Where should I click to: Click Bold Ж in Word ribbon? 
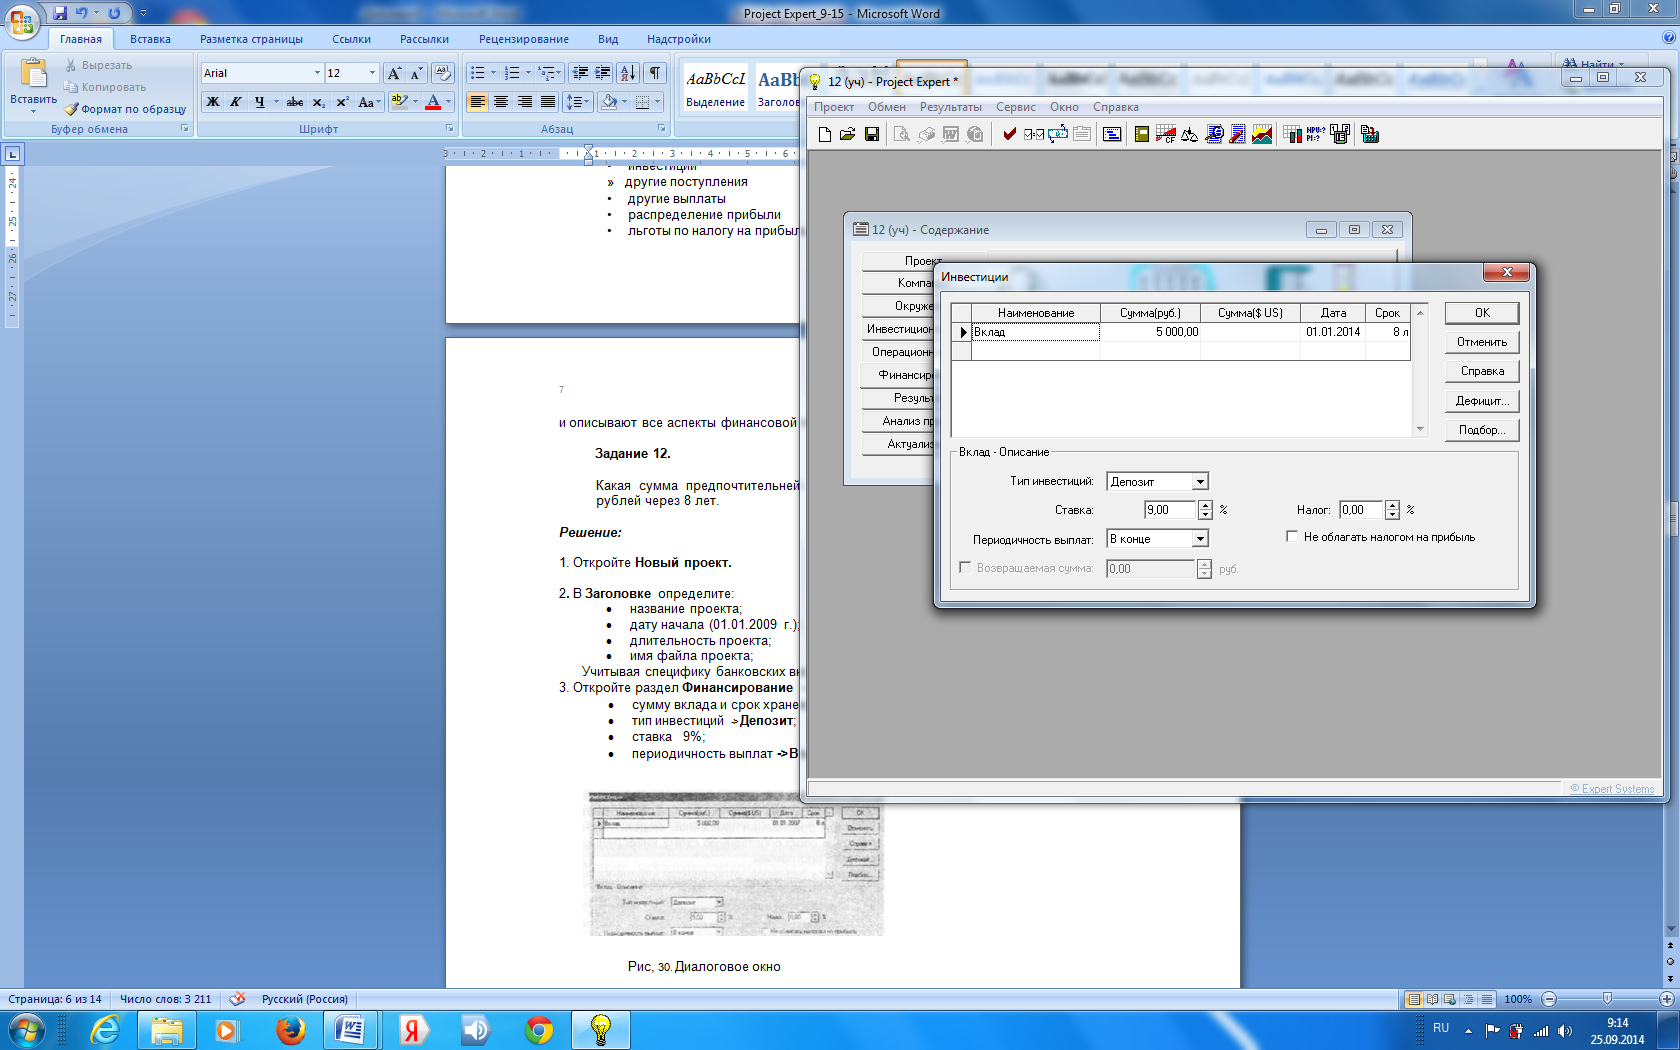tap(213, 102)
